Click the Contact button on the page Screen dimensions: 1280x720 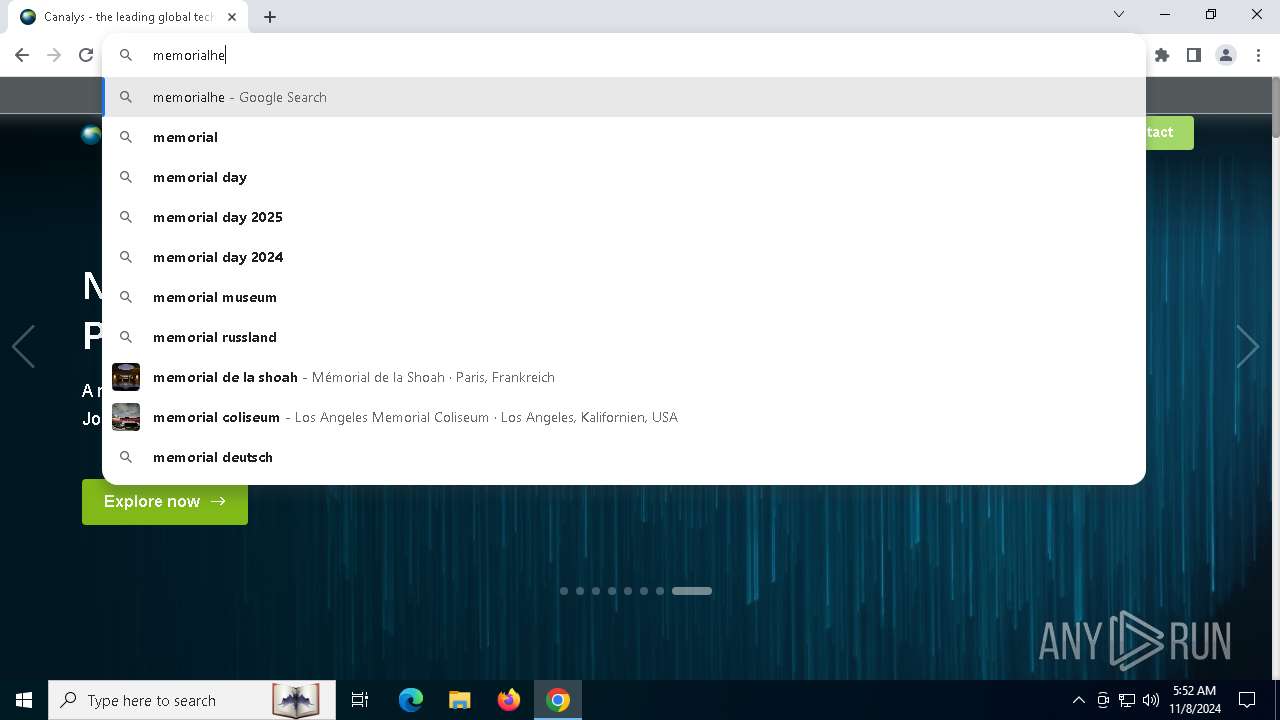(x=1169, y=132)
